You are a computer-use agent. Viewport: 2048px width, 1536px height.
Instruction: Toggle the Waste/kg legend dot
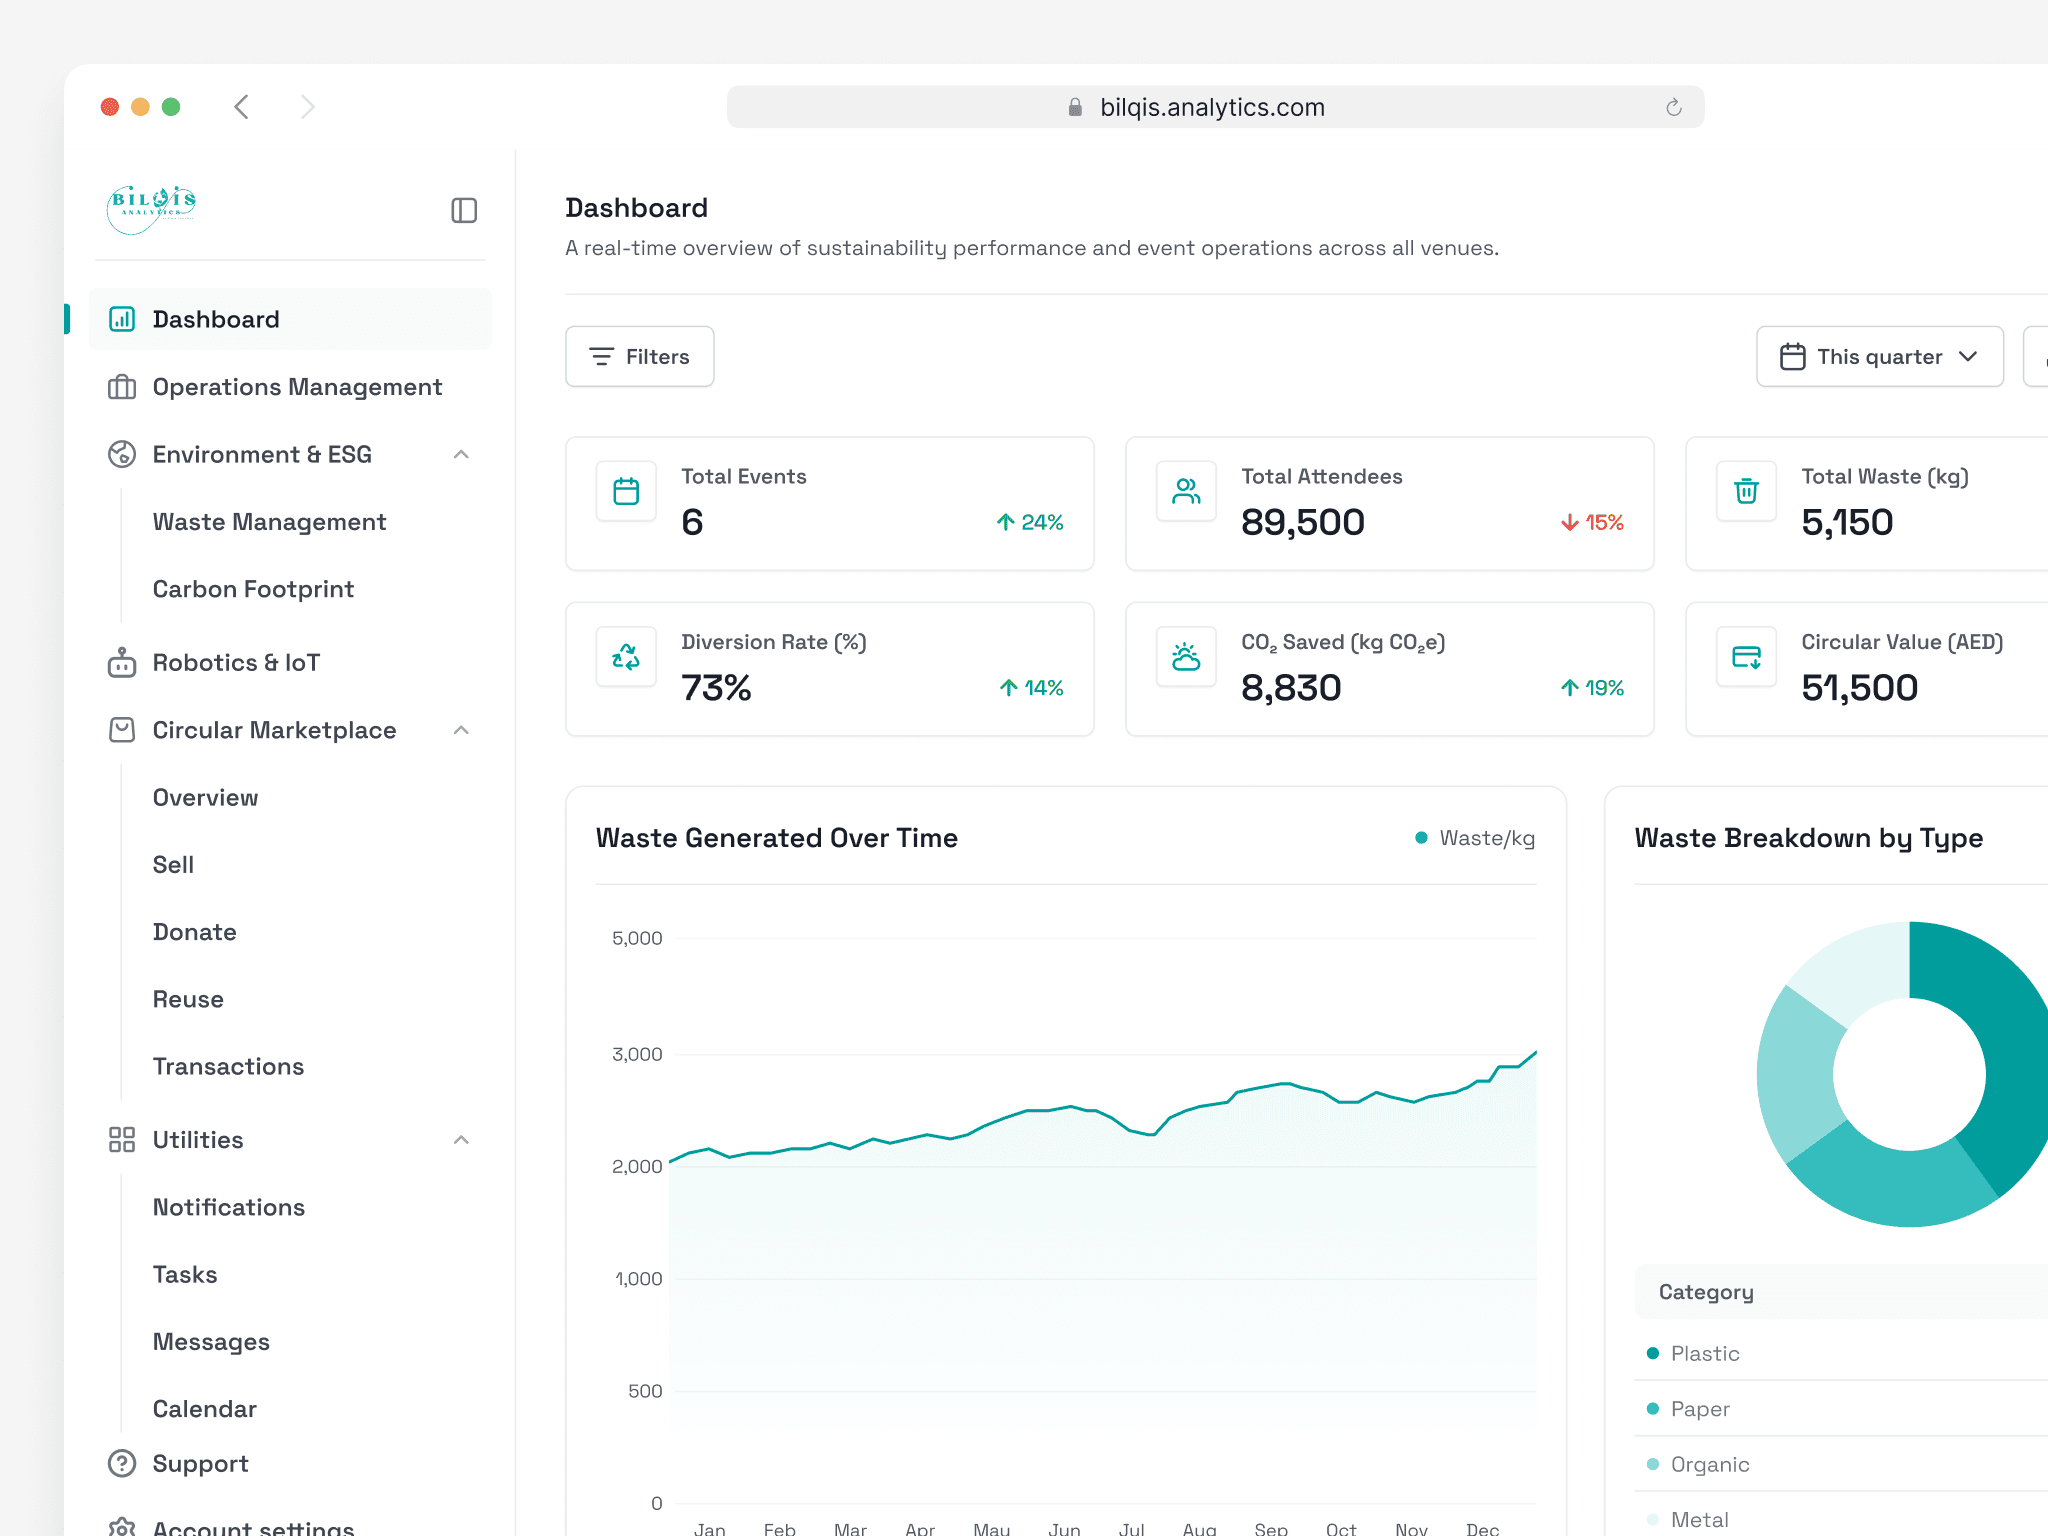pos(1421,838)
